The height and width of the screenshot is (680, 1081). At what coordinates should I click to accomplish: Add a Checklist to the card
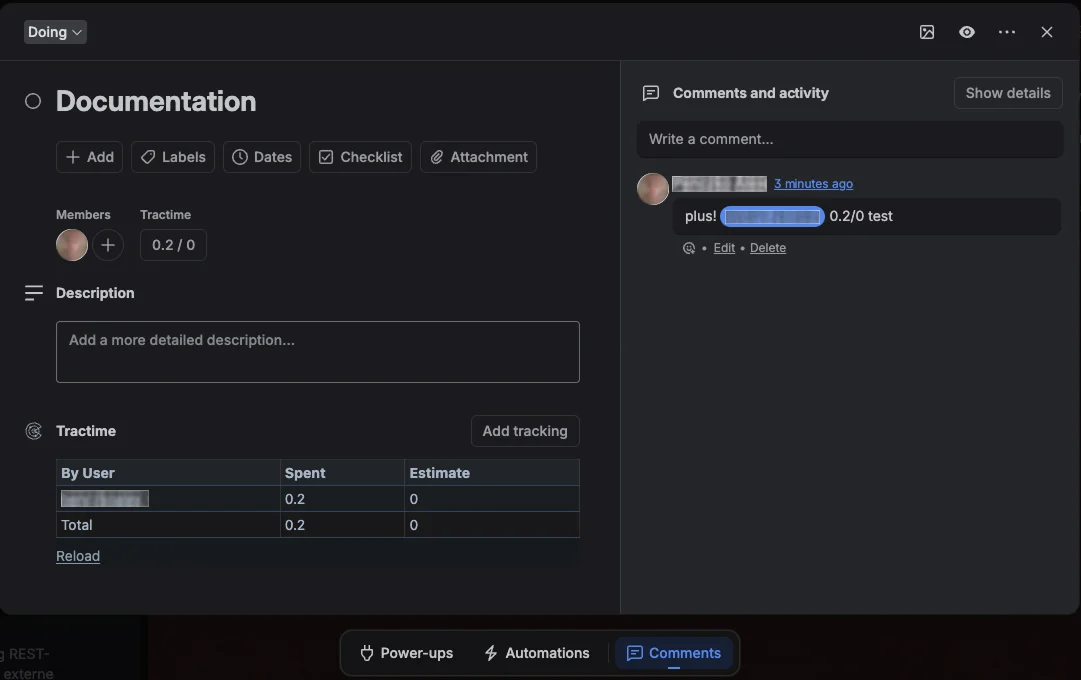click(x=361, y=157)
